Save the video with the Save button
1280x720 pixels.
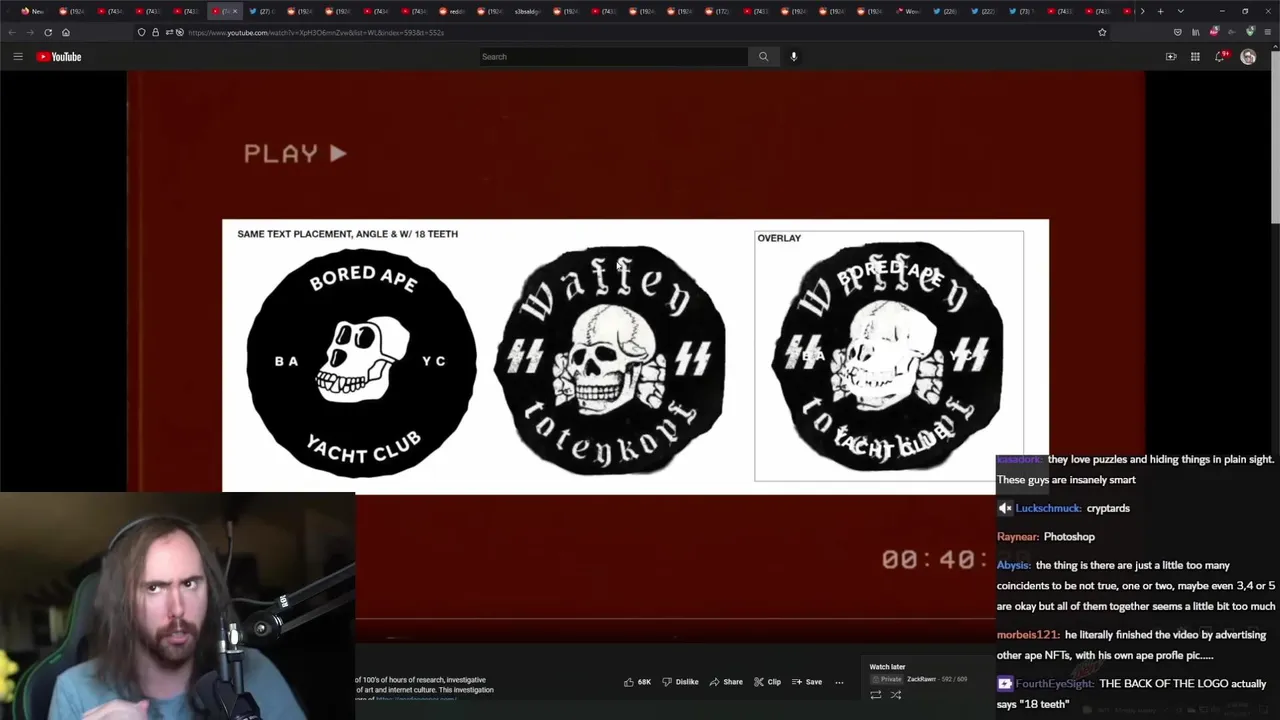[x=807, y=682]
